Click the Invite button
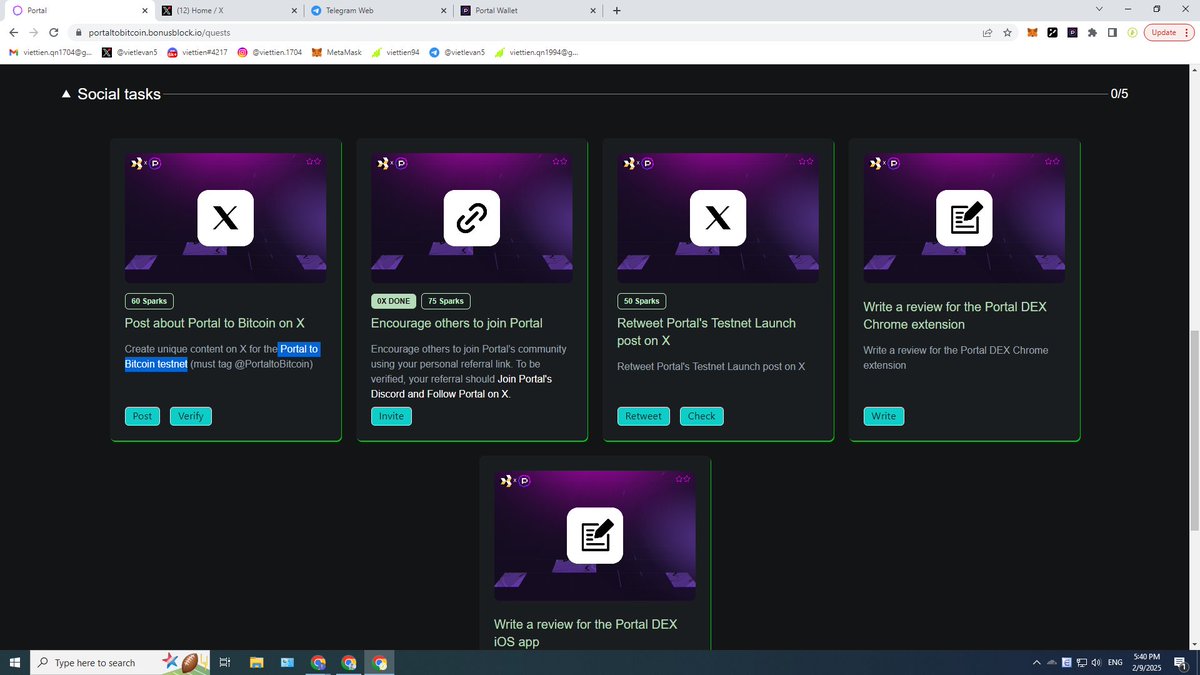This screenshot has width=1200, height=675. [391, 416]
